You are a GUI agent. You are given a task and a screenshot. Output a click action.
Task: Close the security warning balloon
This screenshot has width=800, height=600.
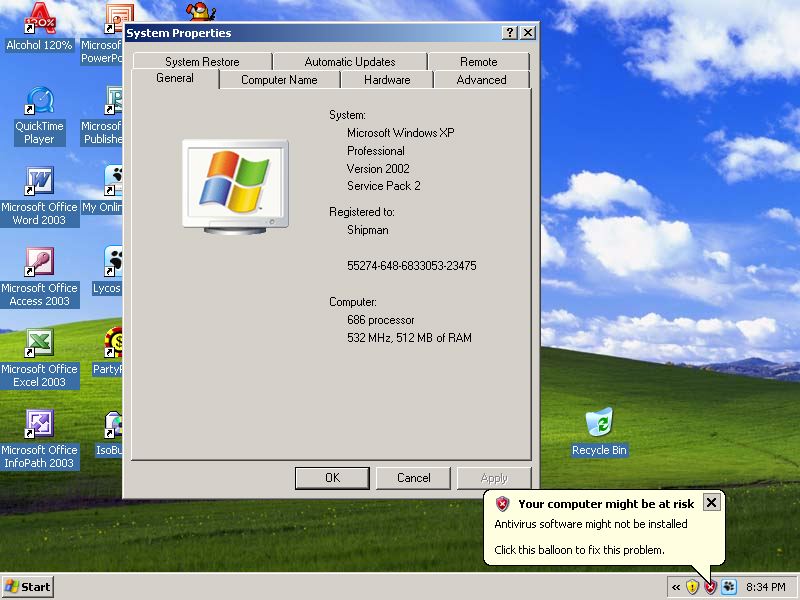(711, 503)
